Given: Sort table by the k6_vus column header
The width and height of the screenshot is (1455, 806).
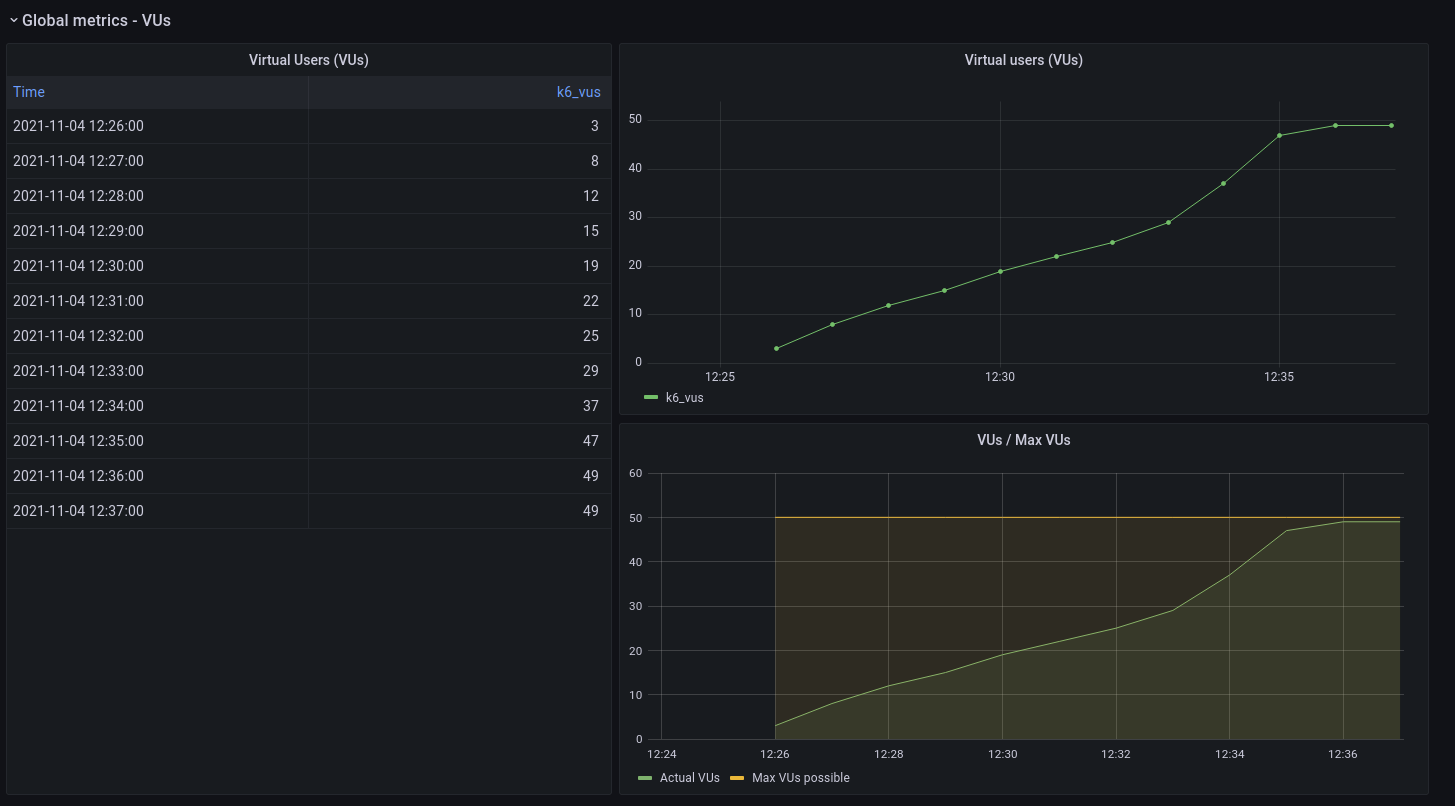Looking at the screenshot, I should click(x=578, y=92).
